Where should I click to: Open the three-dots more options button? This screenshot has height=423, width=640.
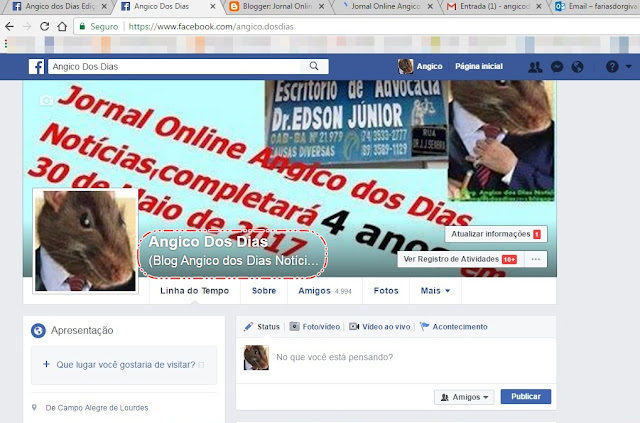point(536,259)
